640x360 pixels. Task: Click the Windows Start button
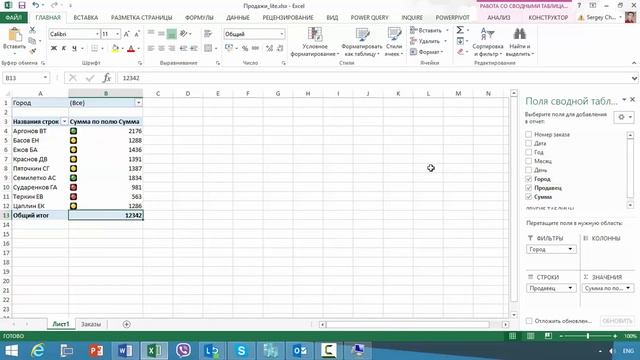[x=11, y=351]
